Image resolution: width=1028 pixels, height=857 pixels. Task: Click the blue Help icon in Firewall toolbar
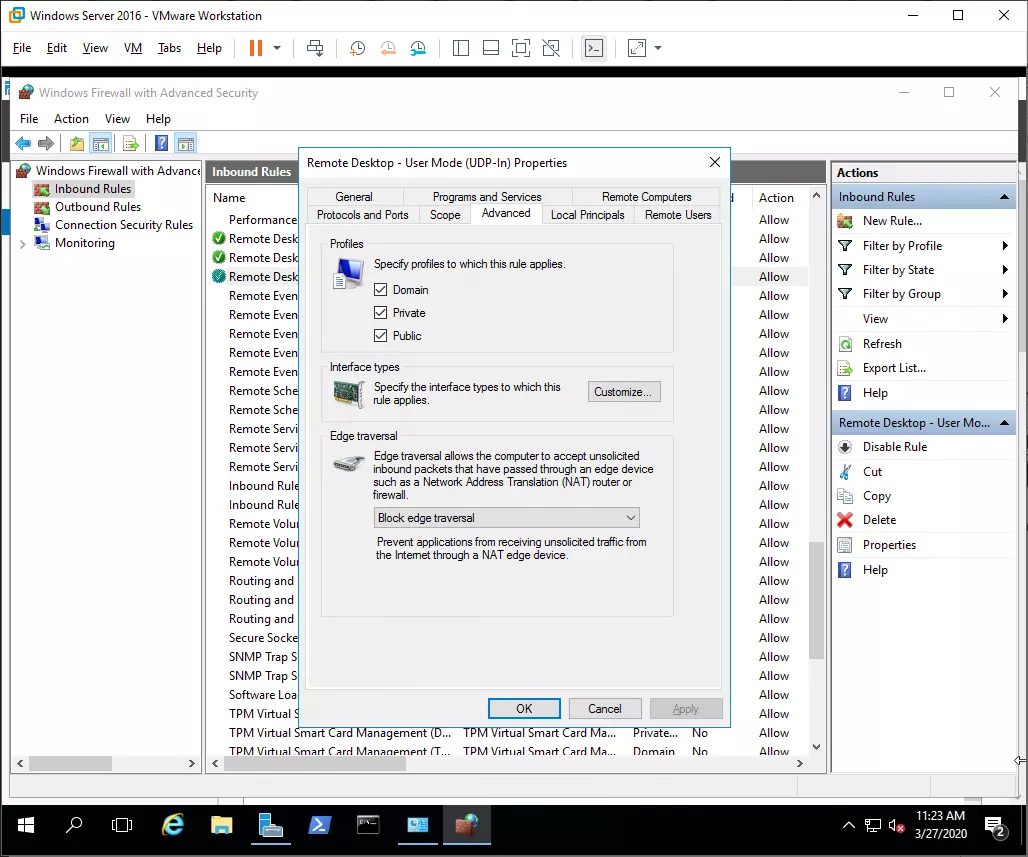pos(161,143)
